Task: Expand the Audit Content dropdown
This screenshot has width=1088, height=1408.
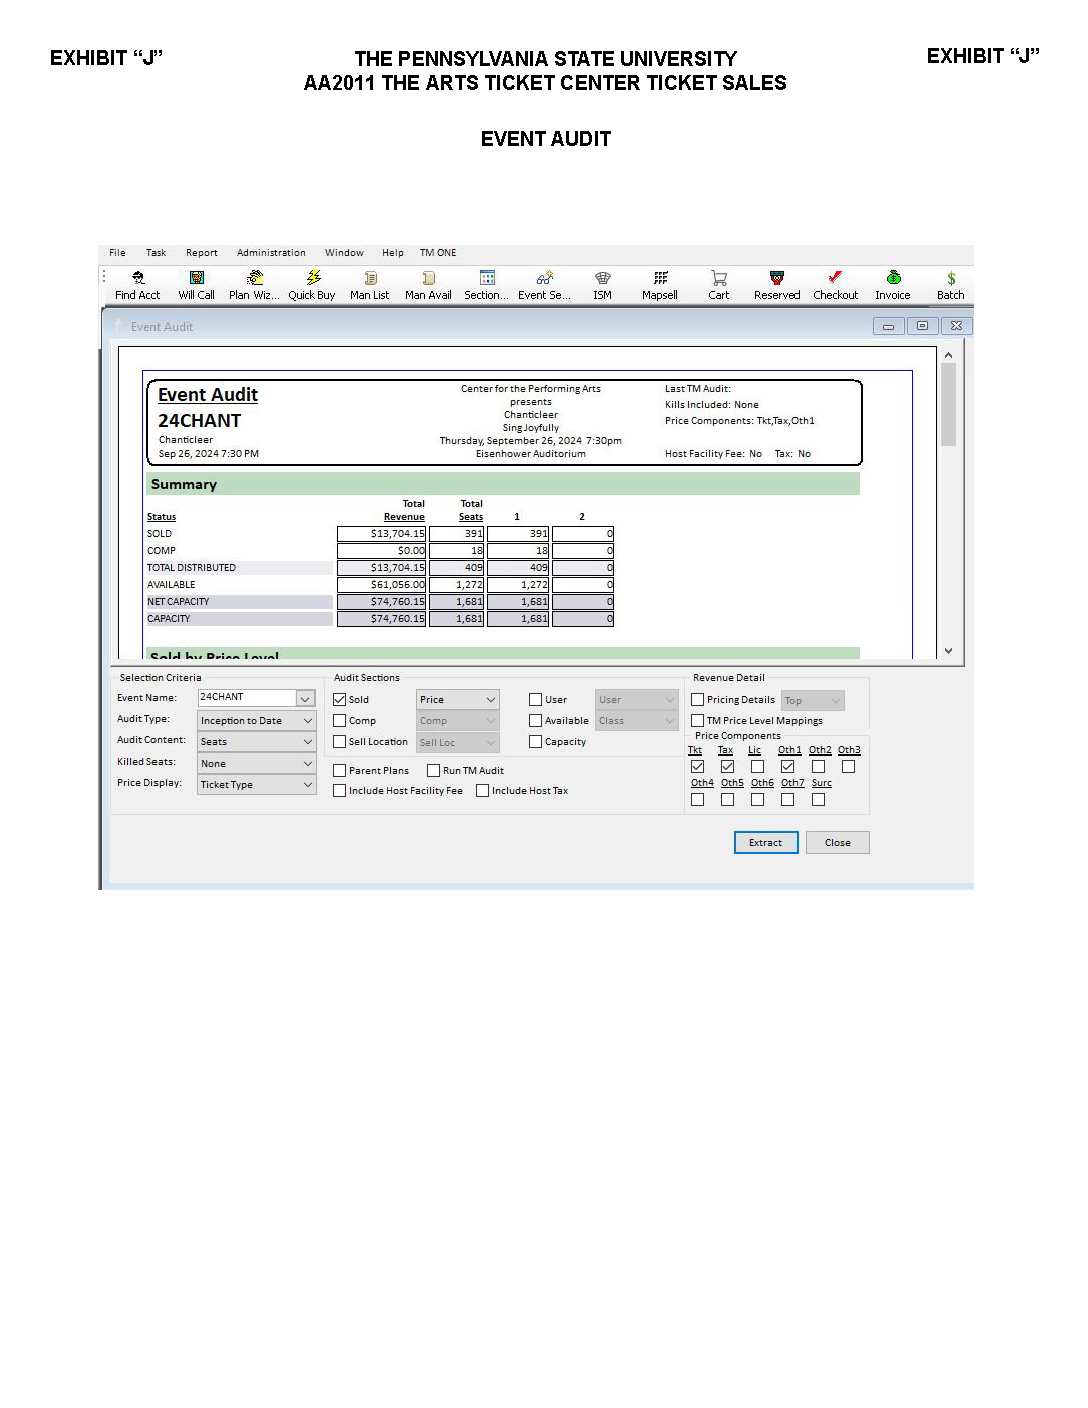Action: click(x=307, y=742)
